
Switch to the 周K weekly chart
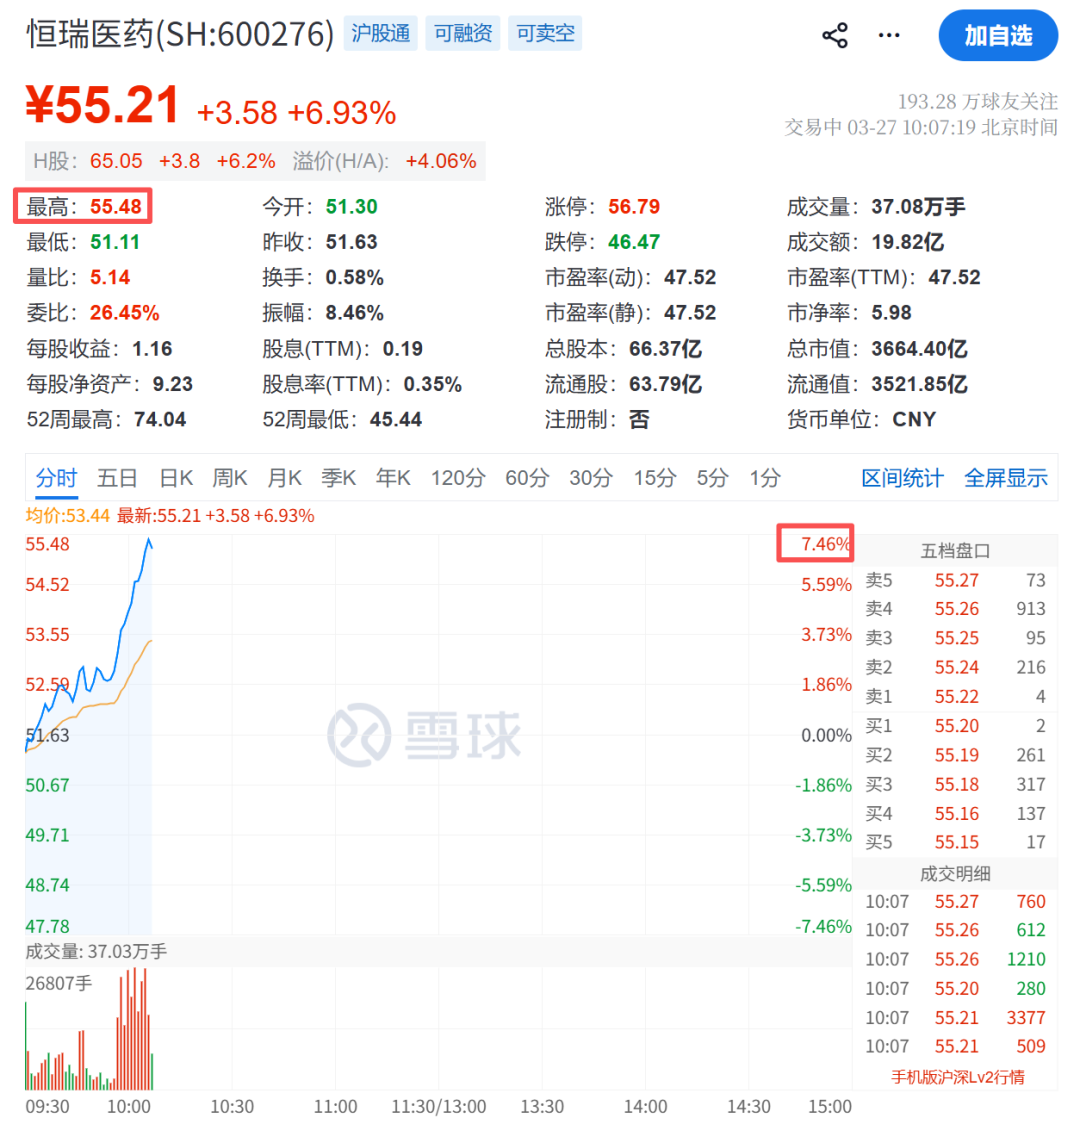coord(229,478)
